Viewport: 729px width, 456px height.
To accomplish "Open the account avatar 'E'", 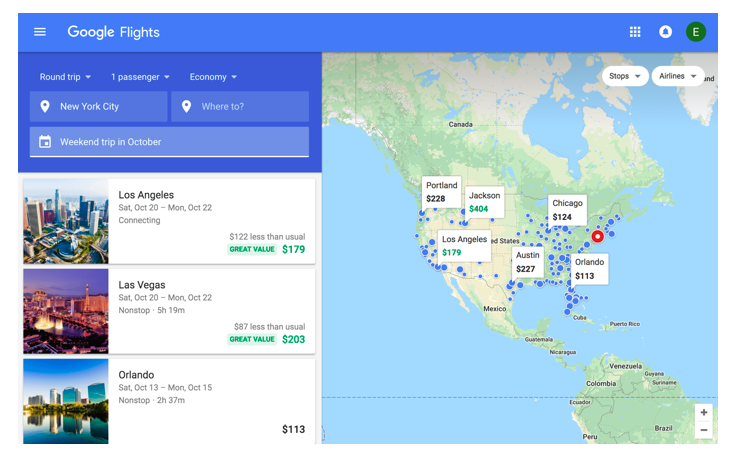I will coord(695,32).
